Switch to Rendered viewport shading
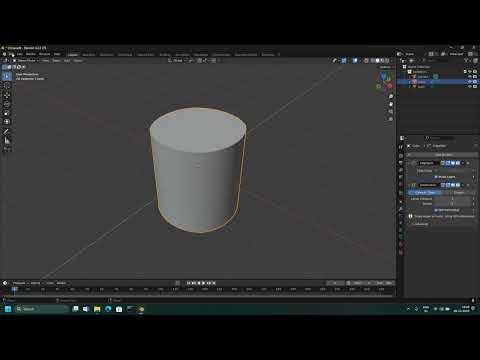 (387, 60)
